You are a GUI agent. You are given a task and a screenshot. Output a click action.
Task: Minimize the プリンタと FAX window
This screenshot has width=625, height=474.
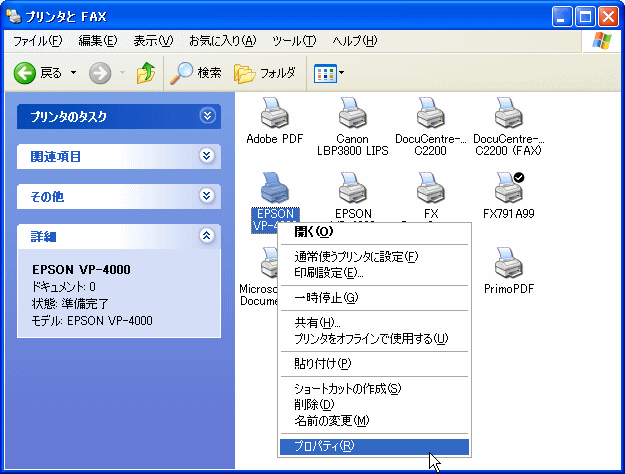point(562,16)
